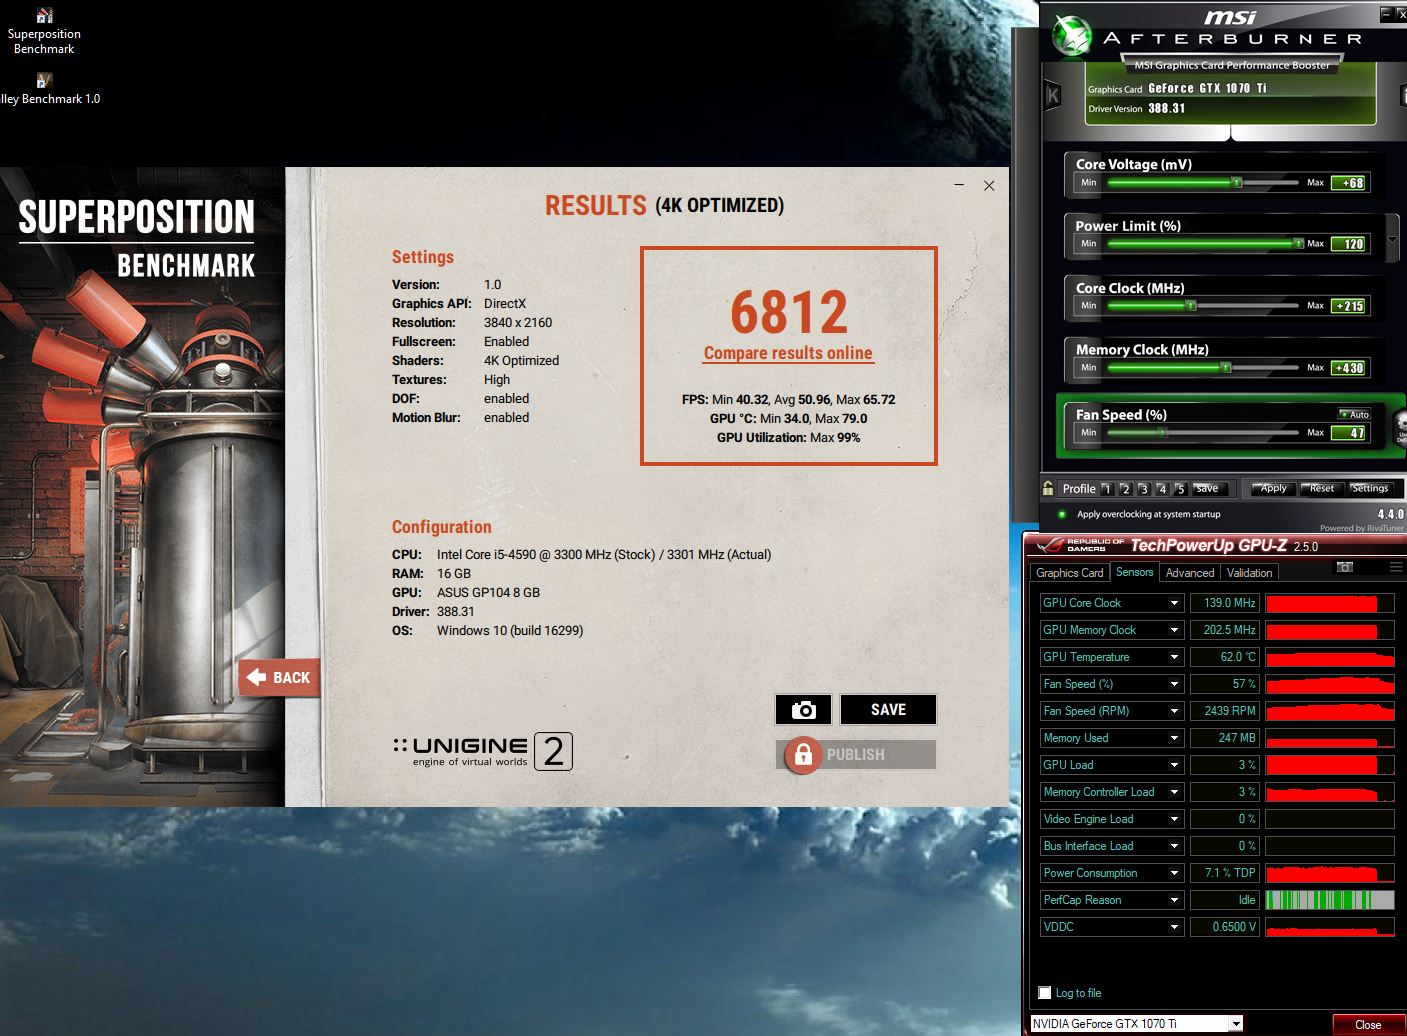The height and width of the screenshot is (1036, 1407).
Task: Expand the Fan Speed (RPM) sensor dropdown
Action: 1175,711
